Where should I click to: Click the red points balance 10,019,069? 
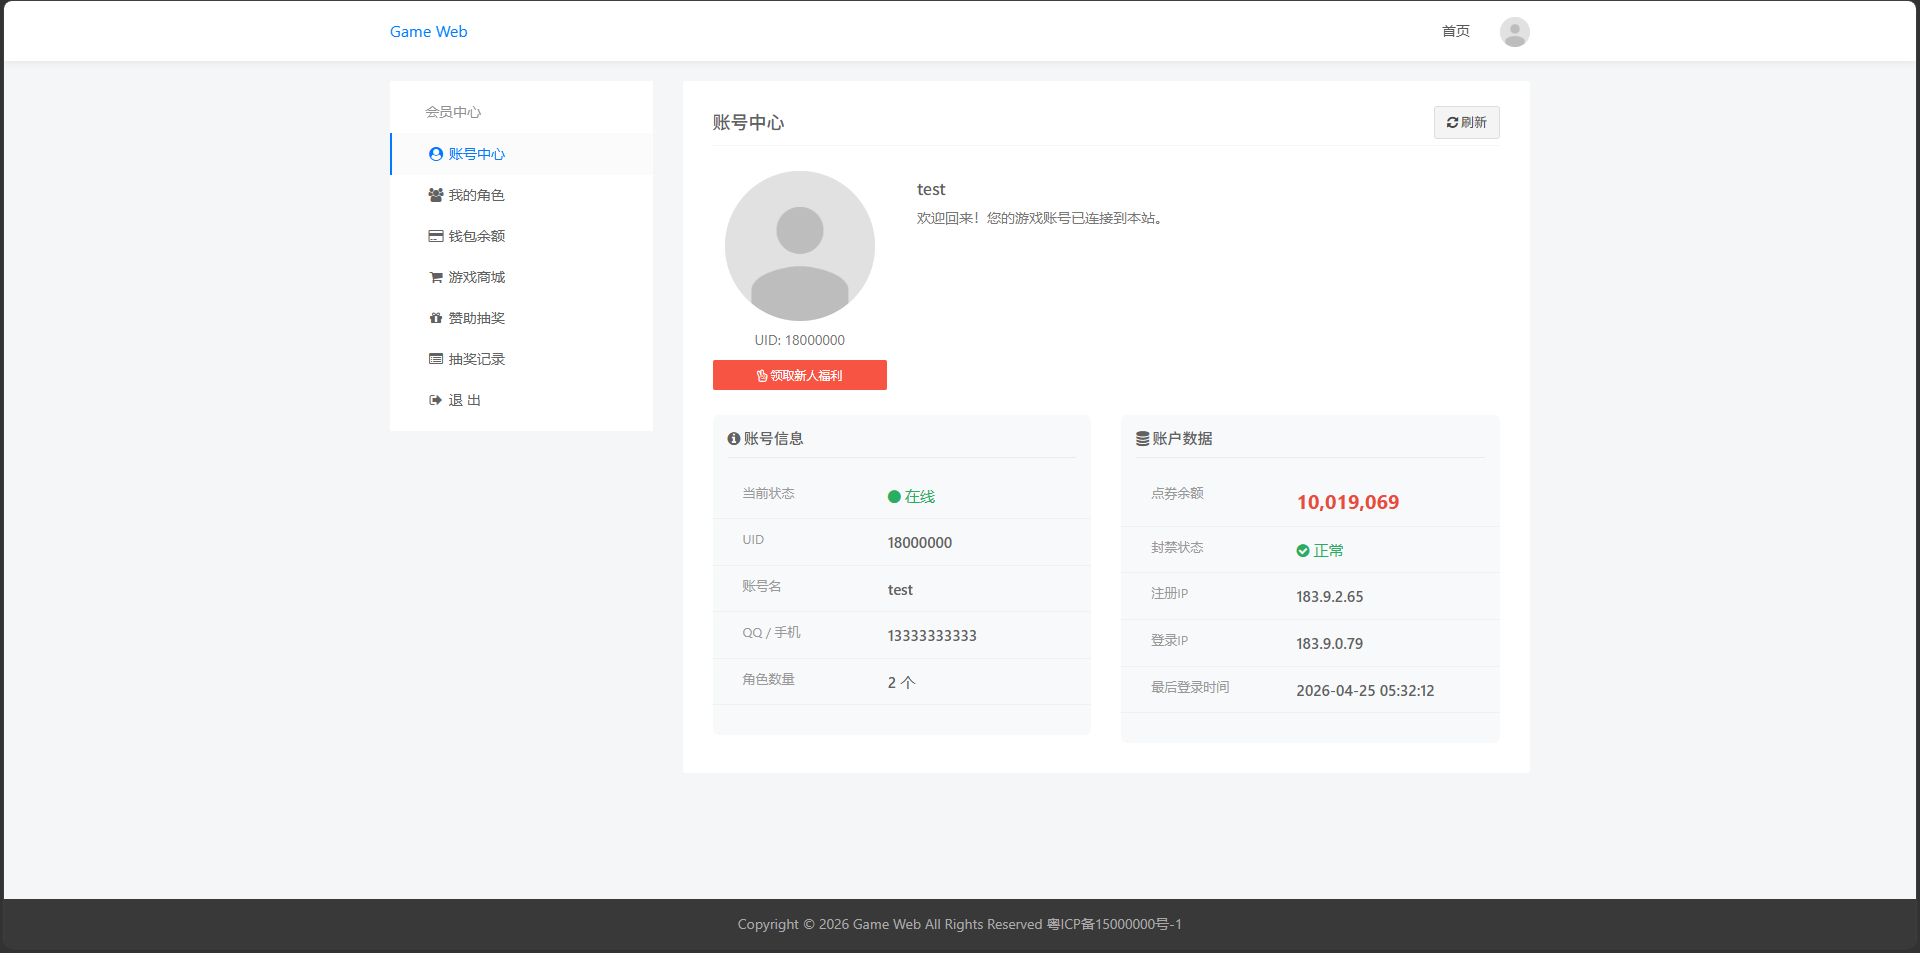pos(1347,502)
